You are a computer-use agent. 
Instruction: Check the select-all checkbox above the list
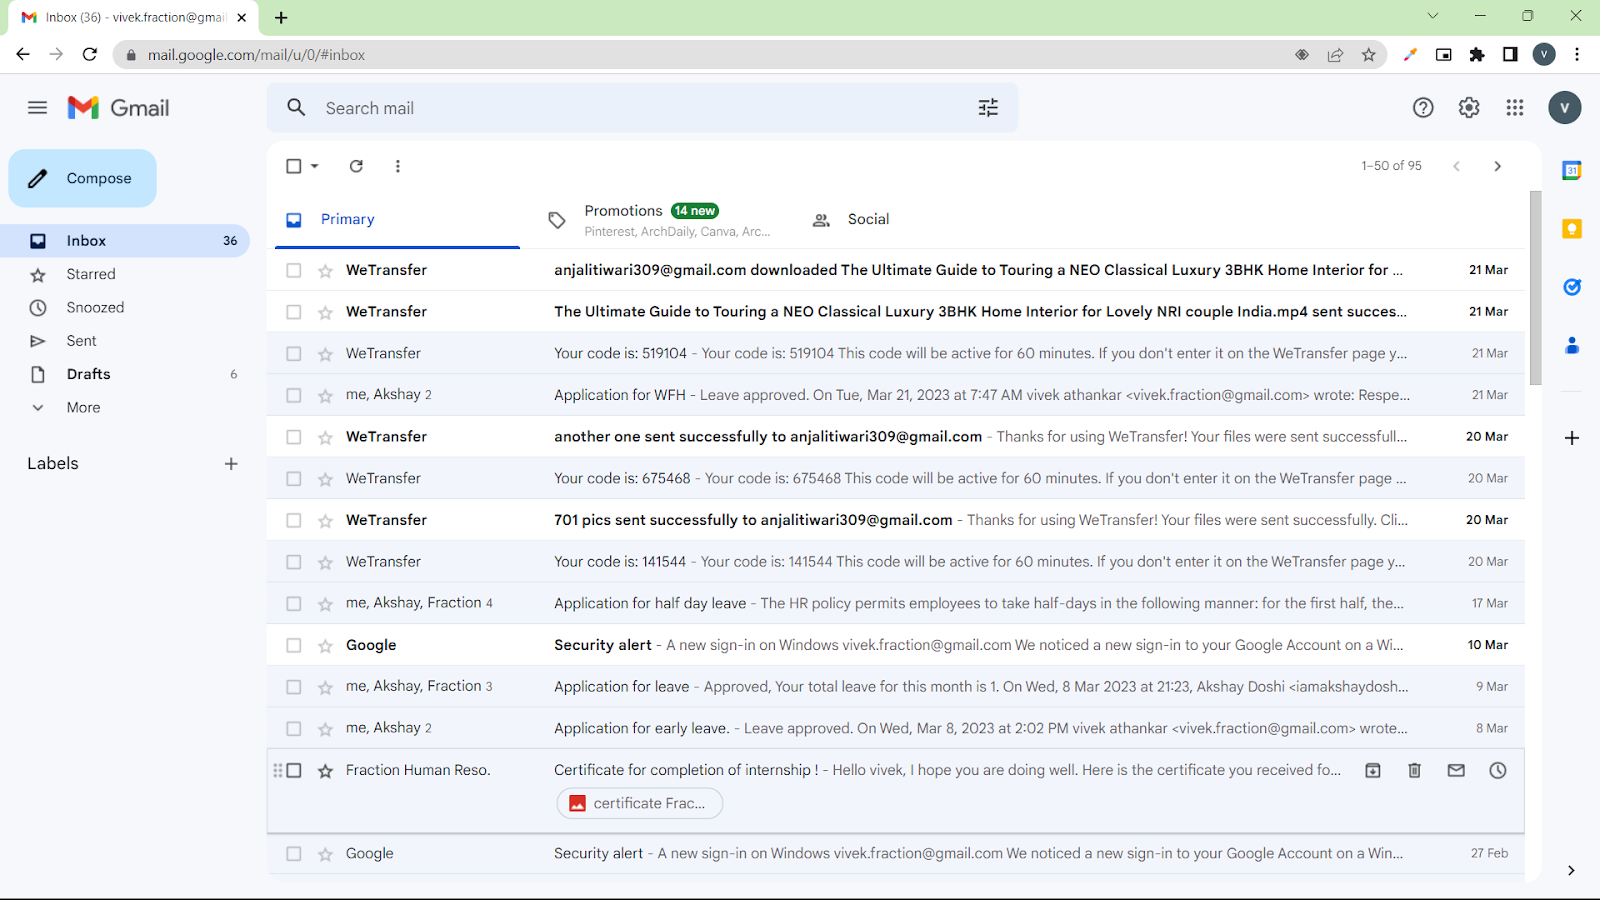(x=292, y=166)
